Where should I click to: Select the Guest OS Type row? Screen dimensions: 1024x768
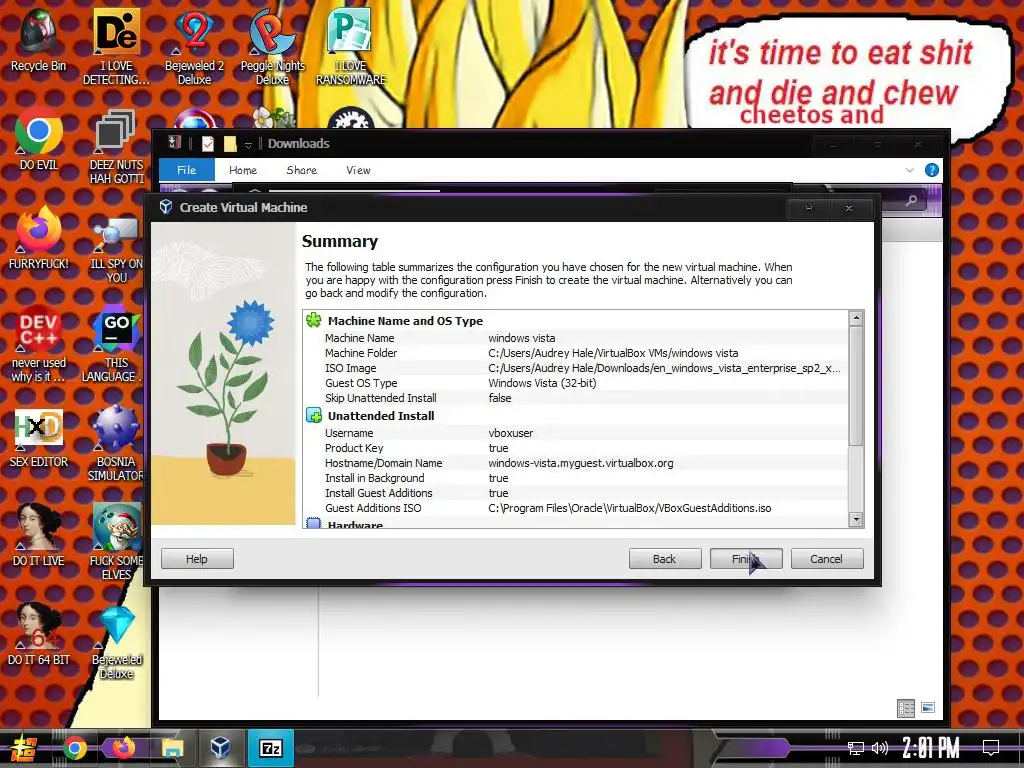[x=575, y=383]
